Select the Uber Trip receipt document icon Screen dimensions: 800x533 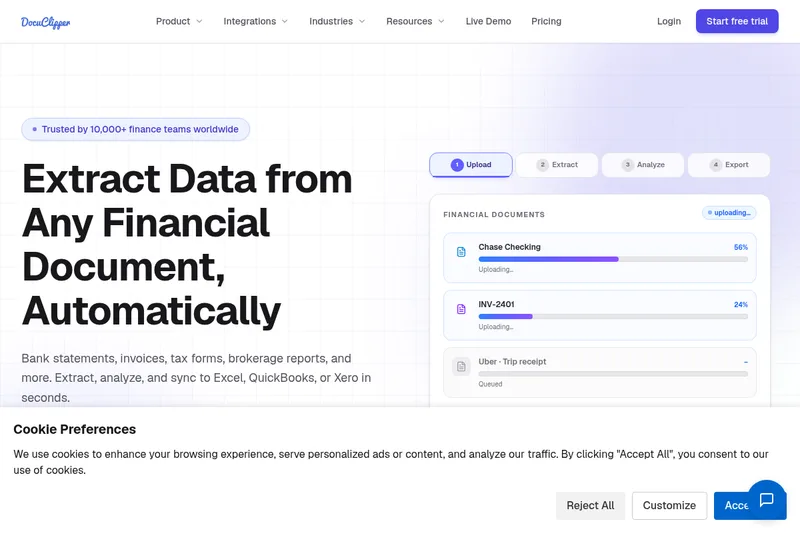(461, 366)
